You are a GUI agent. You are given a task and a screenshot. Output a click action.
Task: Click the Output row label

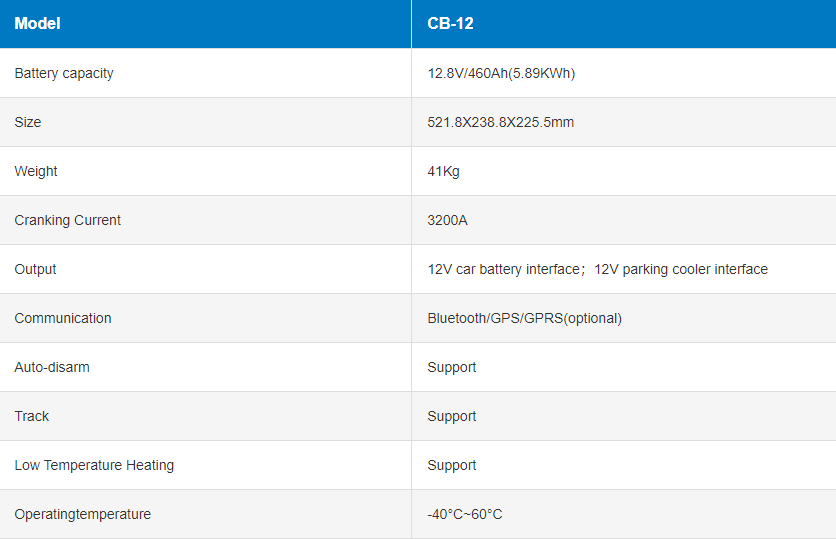click(35, 269)
